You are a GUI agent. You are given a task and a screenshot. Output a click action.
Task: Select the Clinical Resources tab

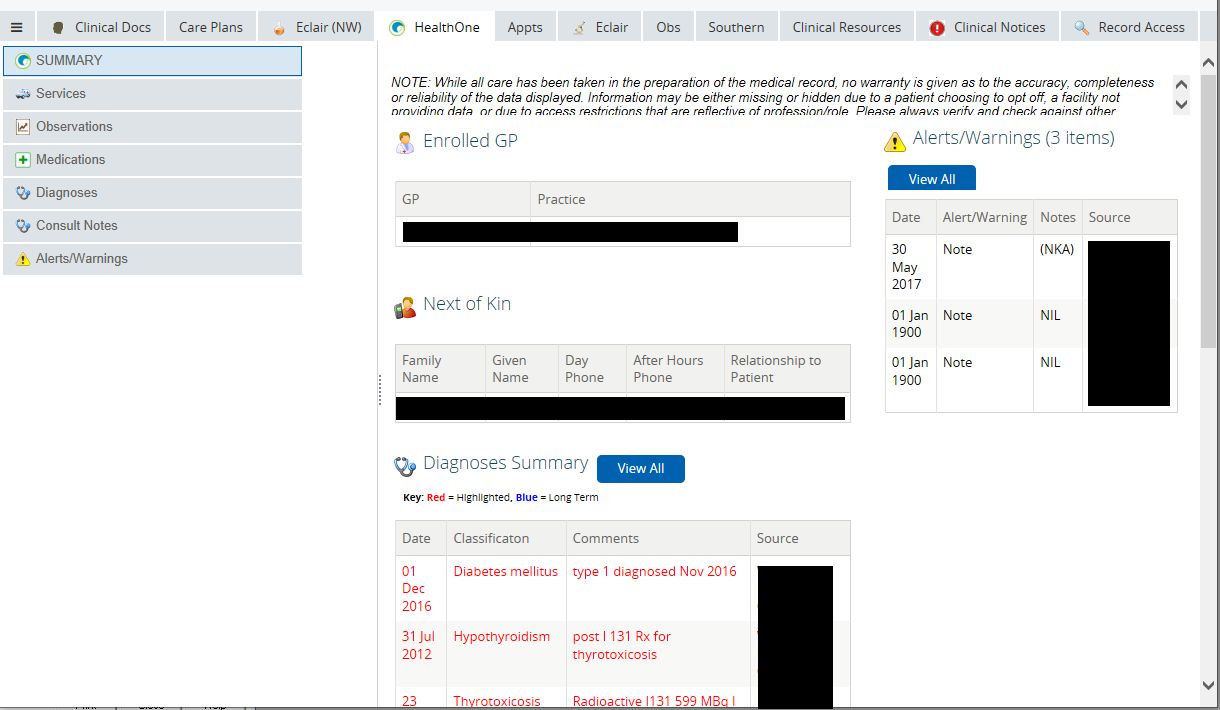846,27
